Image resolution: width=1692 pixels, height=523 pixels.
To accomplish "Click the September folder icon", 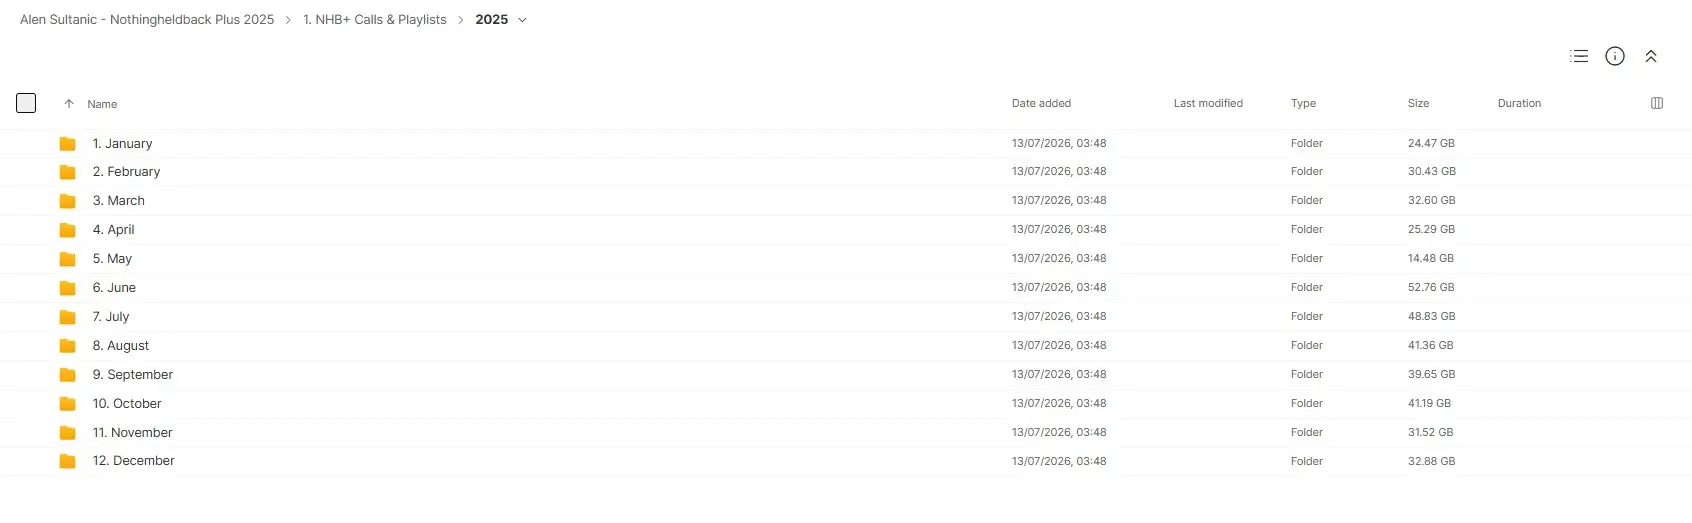I will 68,375.
